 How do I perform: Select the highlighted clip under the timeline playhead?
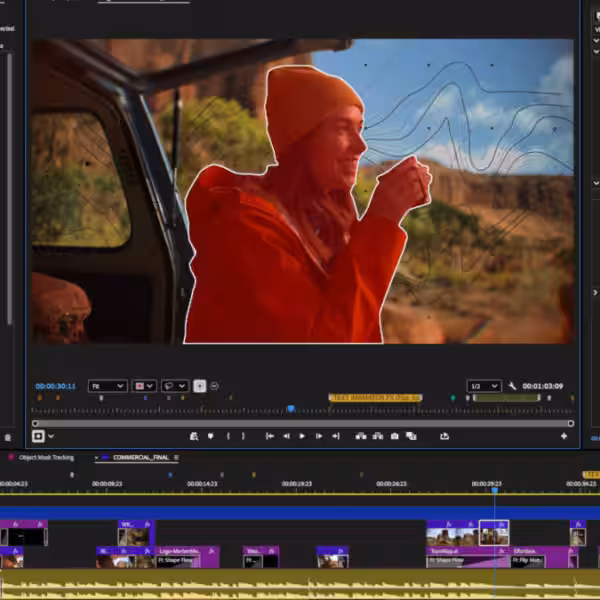coord(494,533)
